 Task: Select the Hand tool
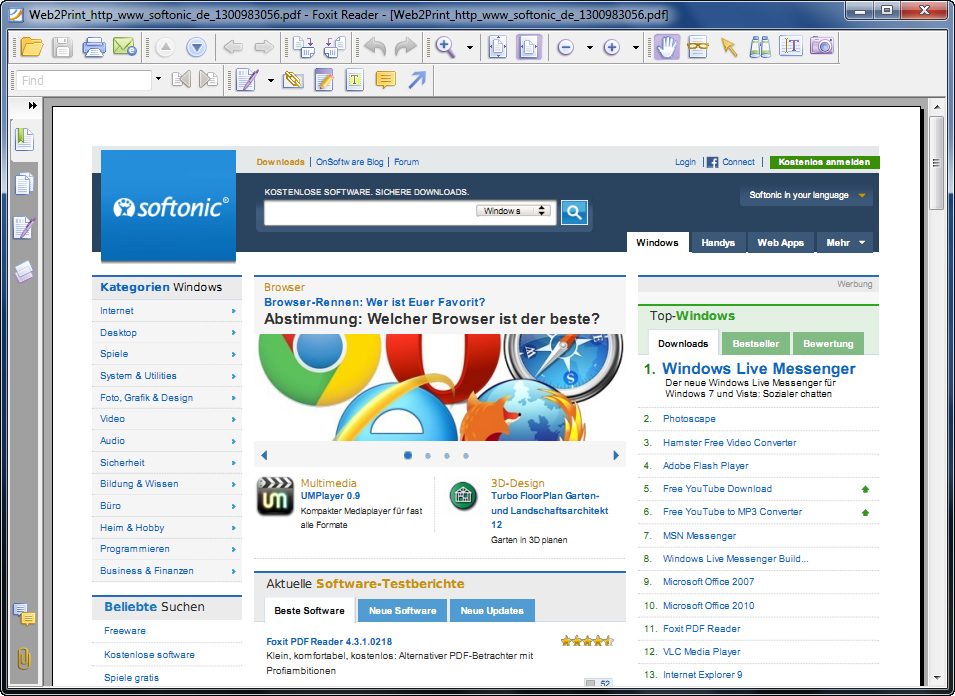(667, 47)
